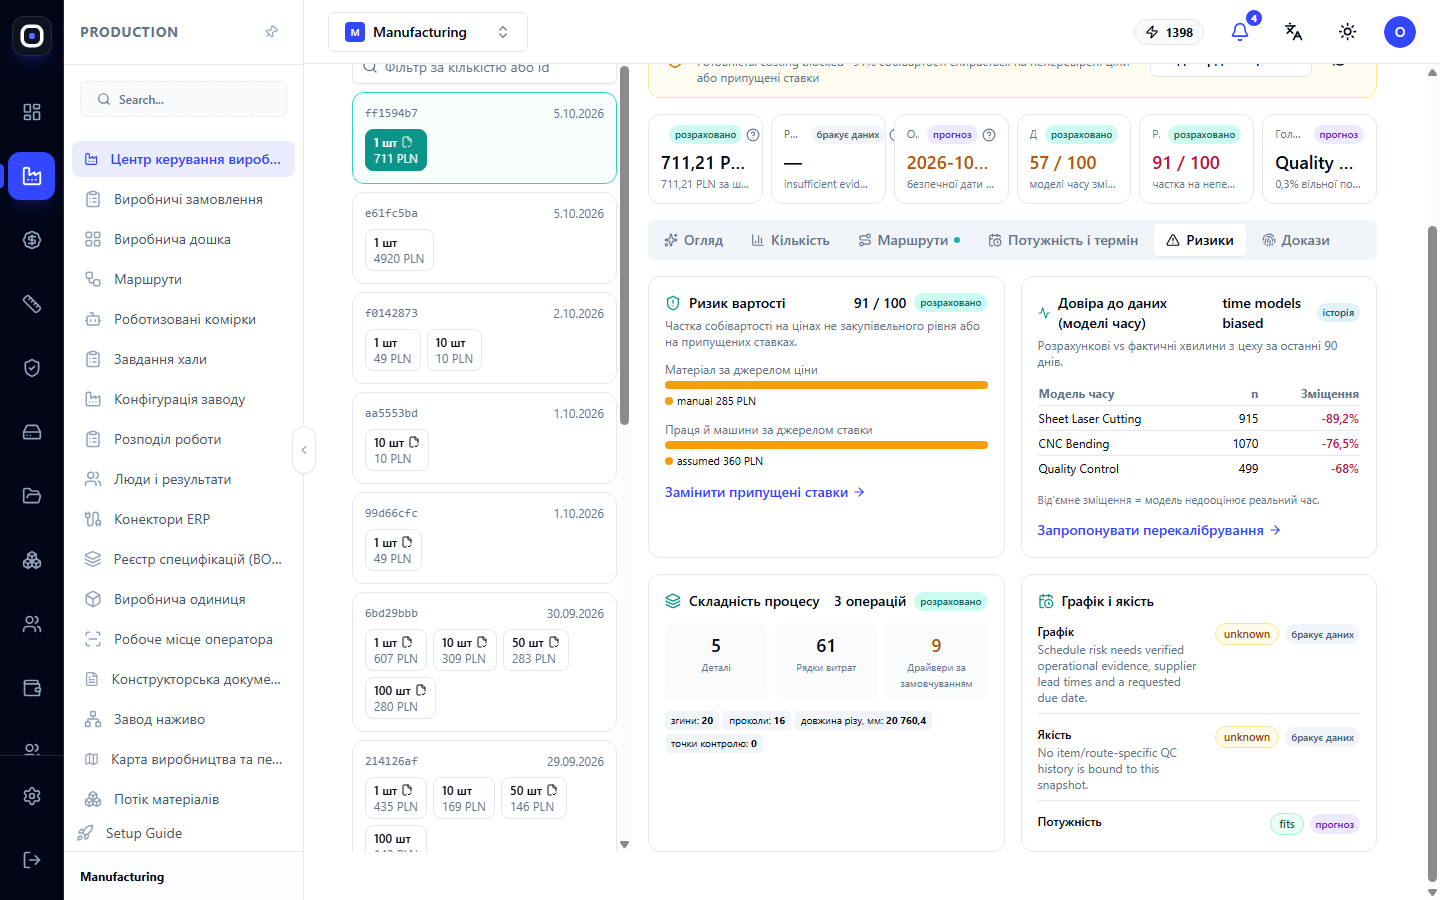Open Конектори ERP in sidebar
1440x900 pixels.
(x=184, y=519)
